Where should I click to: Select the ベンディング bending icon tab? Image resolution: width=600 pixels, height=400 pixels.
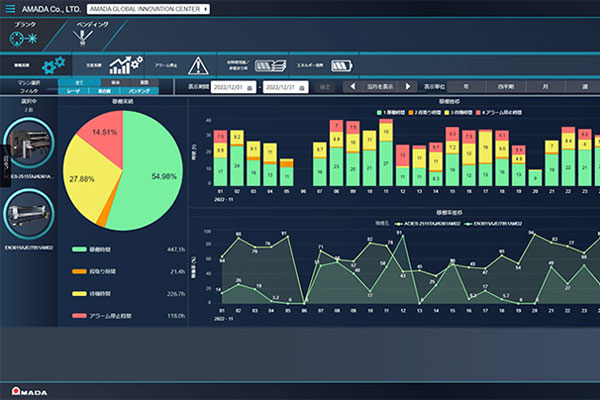(x=88, y=34)
